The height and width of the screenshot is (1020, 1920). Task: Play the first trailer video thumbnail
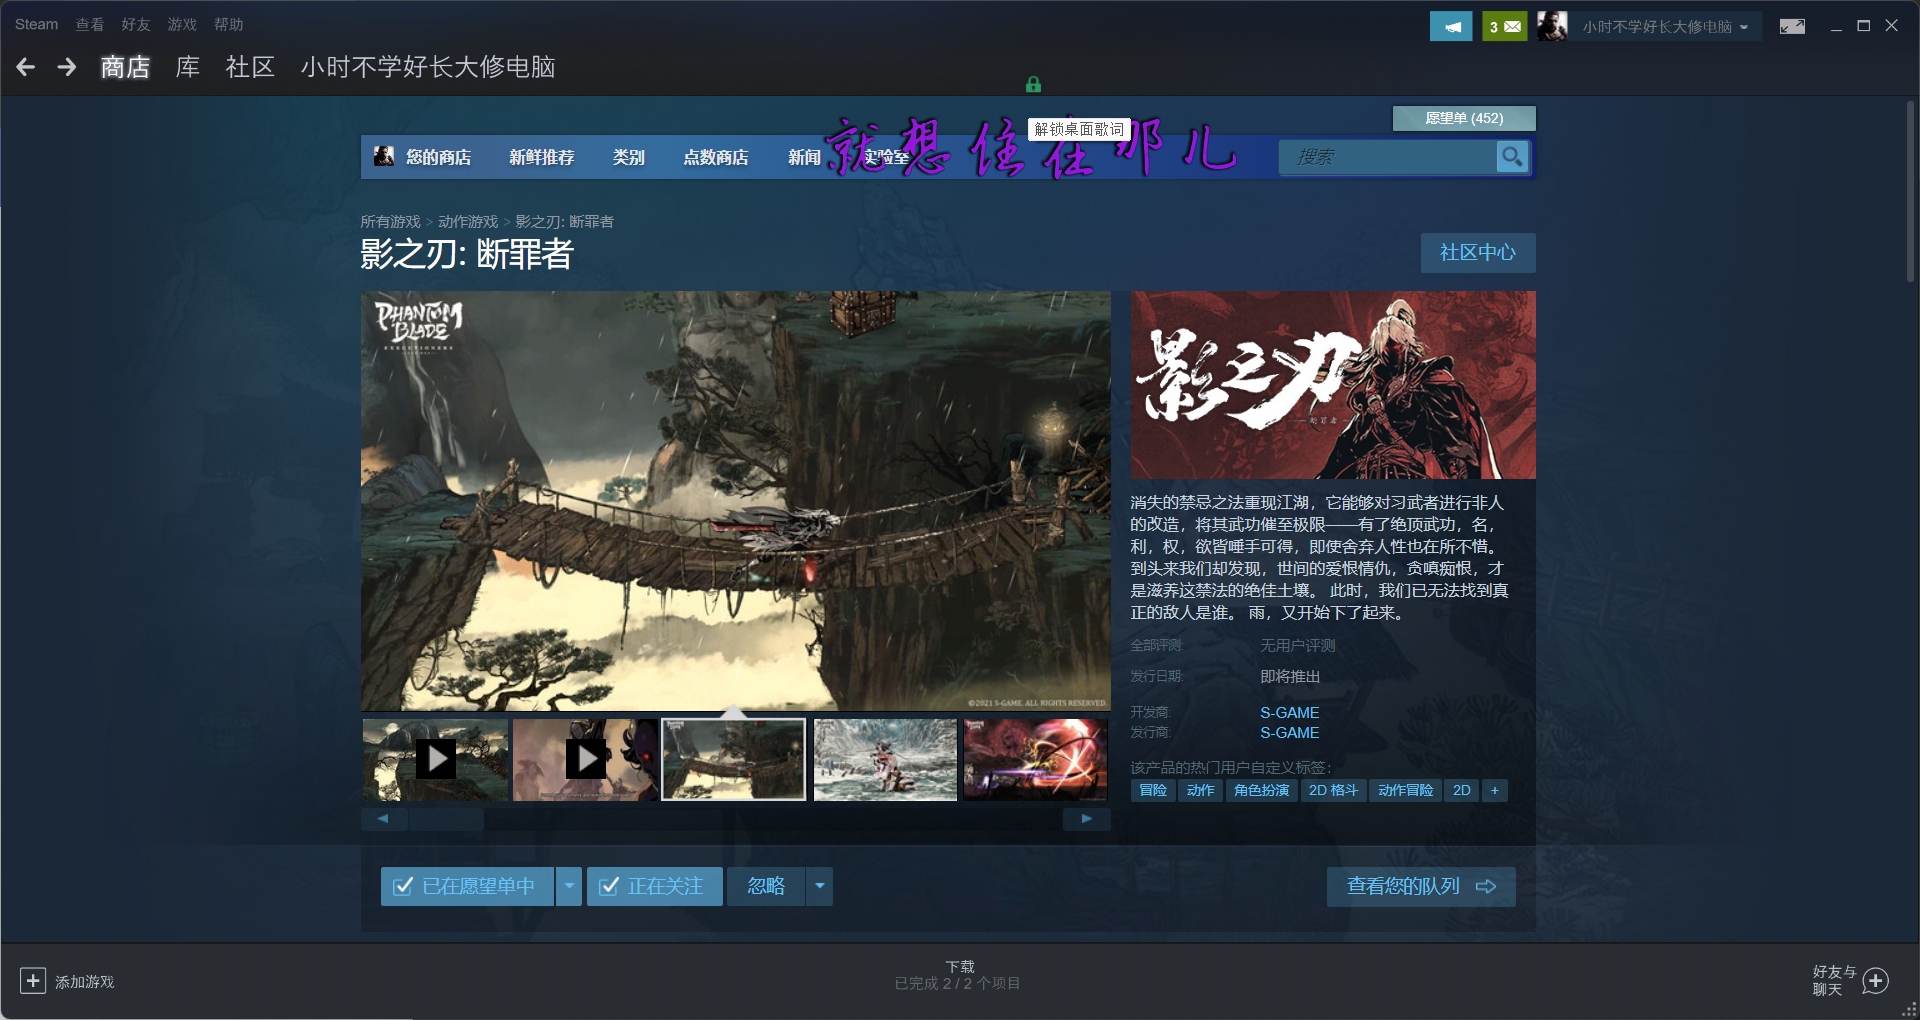(435, 759)
